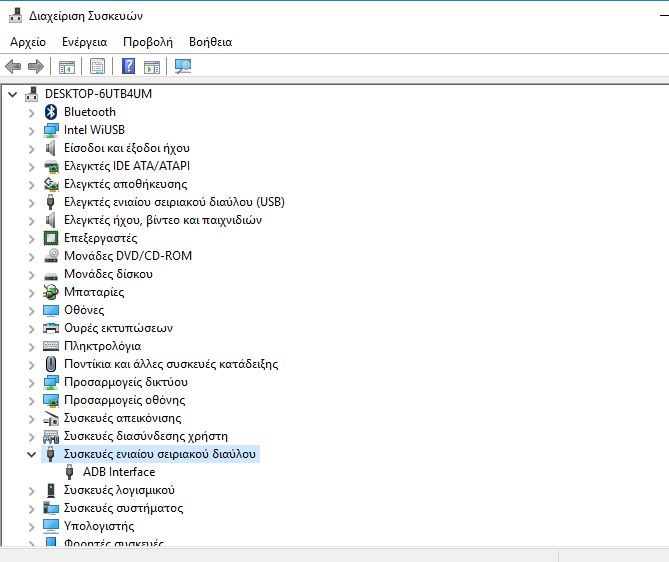
Task: Click the Forward arrow in the toolbar
Action: click(36, 67)
